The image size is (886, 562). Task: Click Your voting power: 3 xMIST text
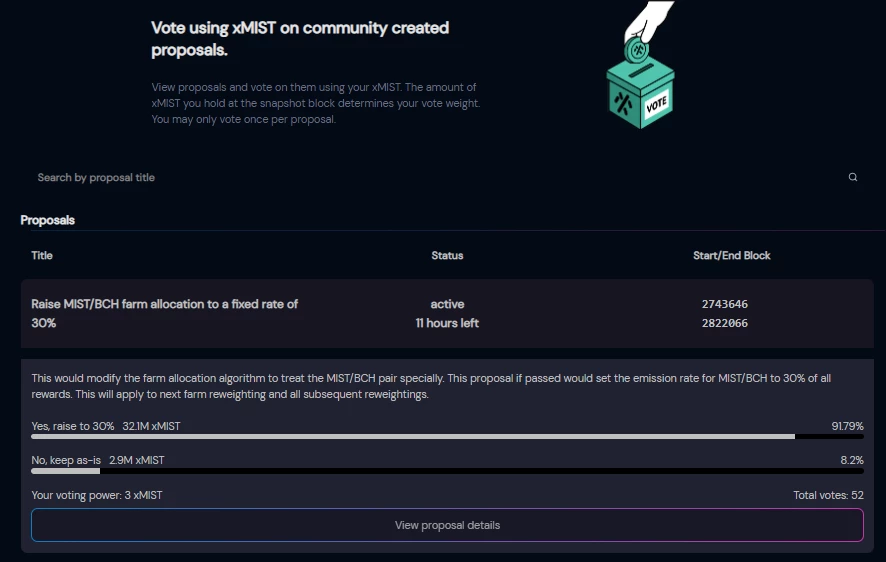(97, 495)
